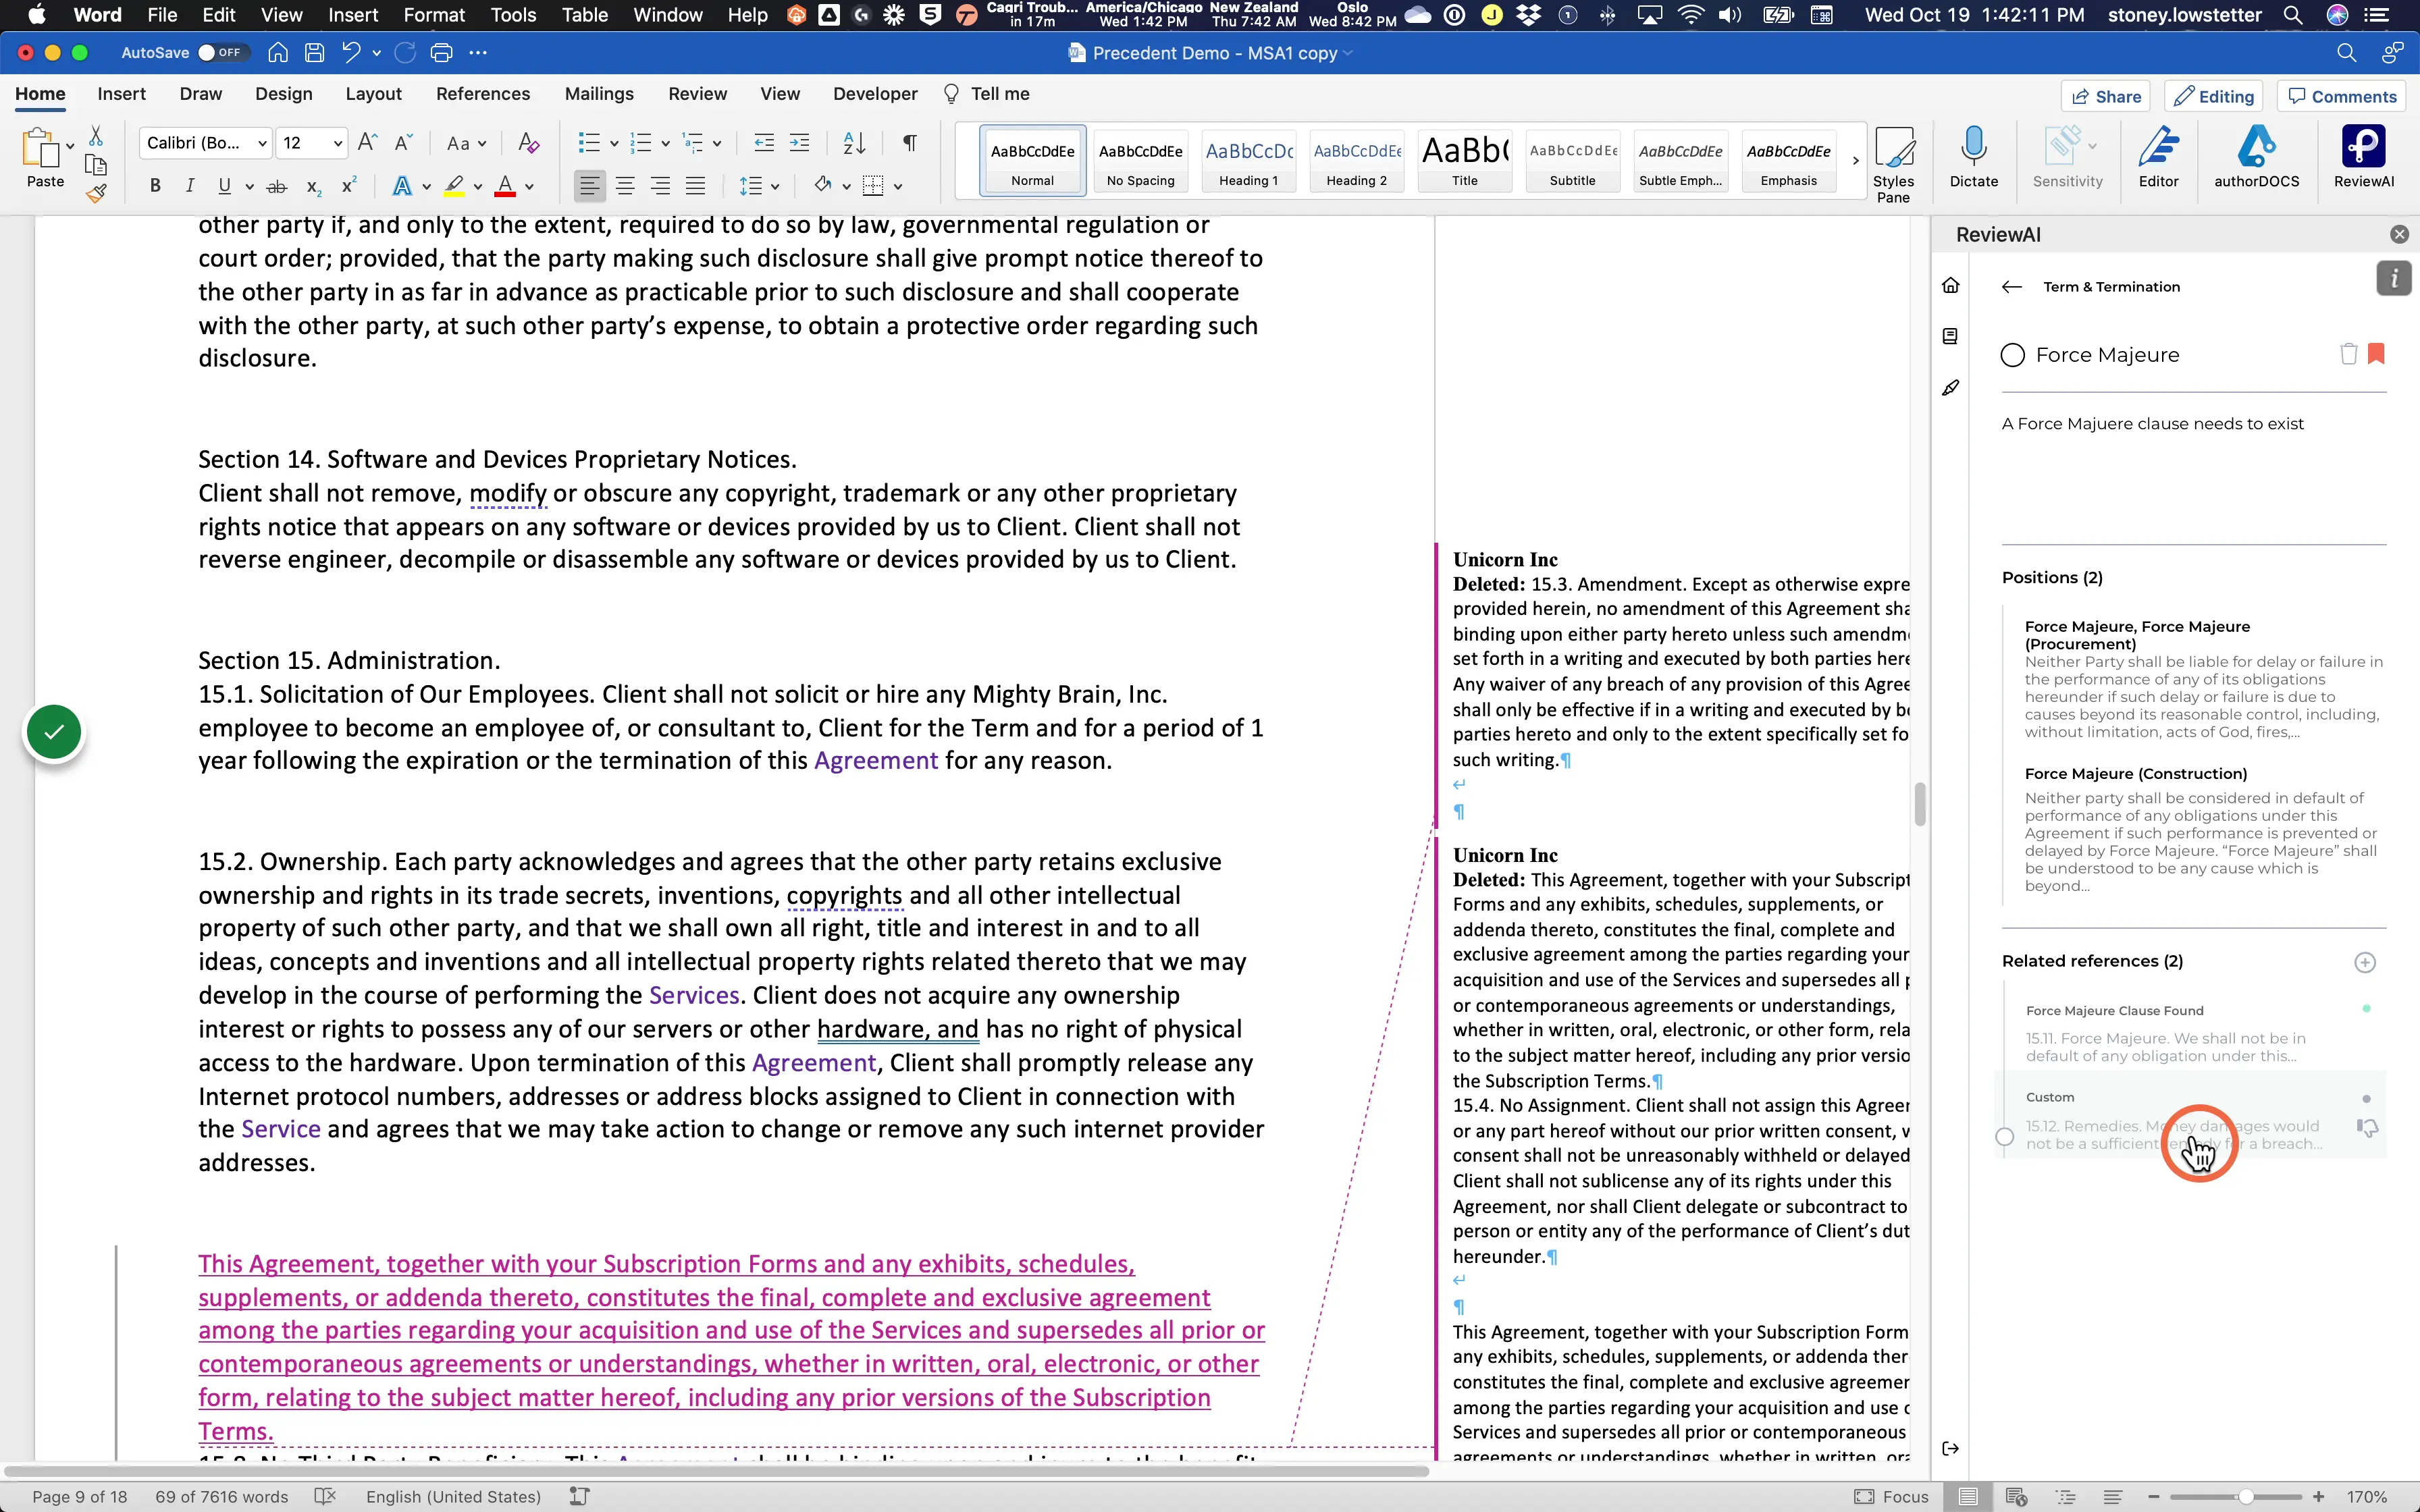Click the ReviewAI logout icon at panel bottom

click(x=1950, y=1448)
